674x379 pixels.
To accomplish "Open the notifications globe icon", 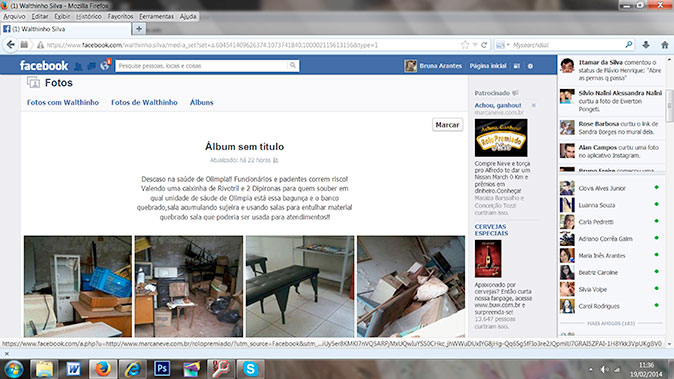I will click(x=104, y=66).
